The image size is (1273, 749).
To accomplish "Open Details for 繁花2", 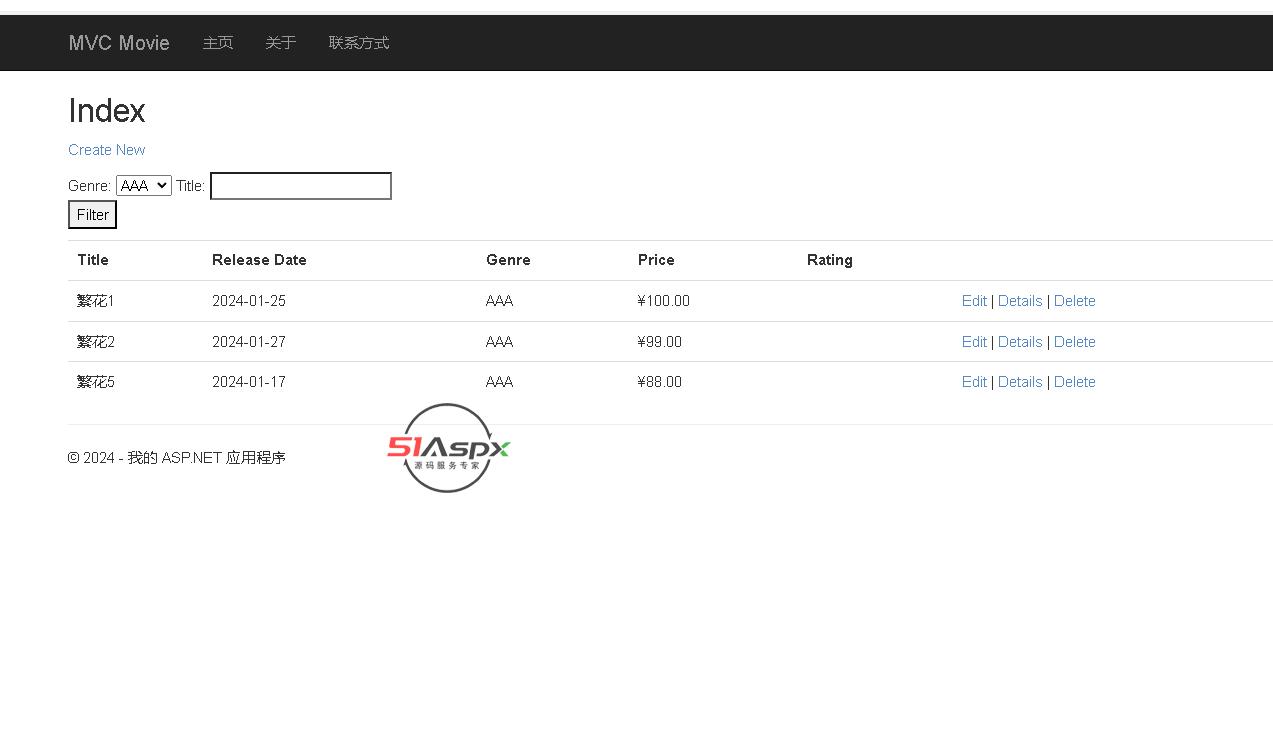I will [x=1019, y=342].
